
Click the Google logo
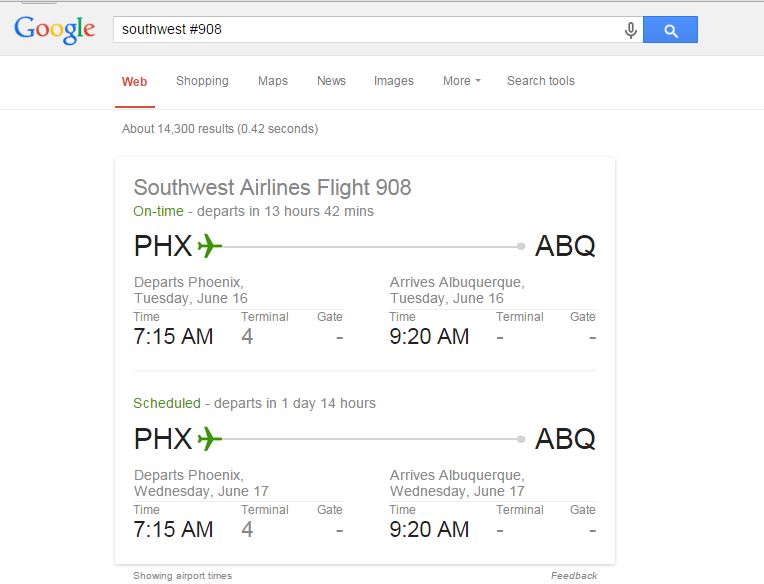click(55, 30)
